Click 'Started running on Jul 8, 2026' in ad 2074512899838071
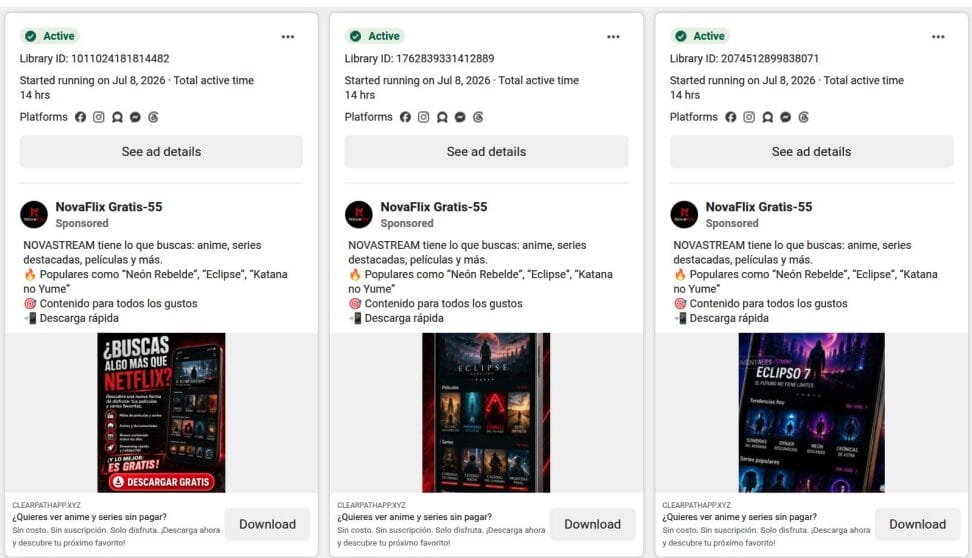Image resolution: width=972 pixels, height=558 pixels. [743, 80]
